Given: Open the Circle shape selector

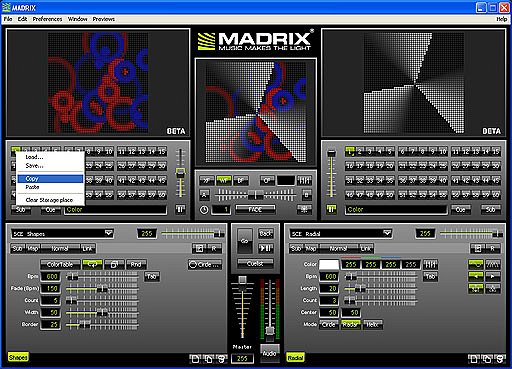Looking at the screenshot, I should 204,265.
